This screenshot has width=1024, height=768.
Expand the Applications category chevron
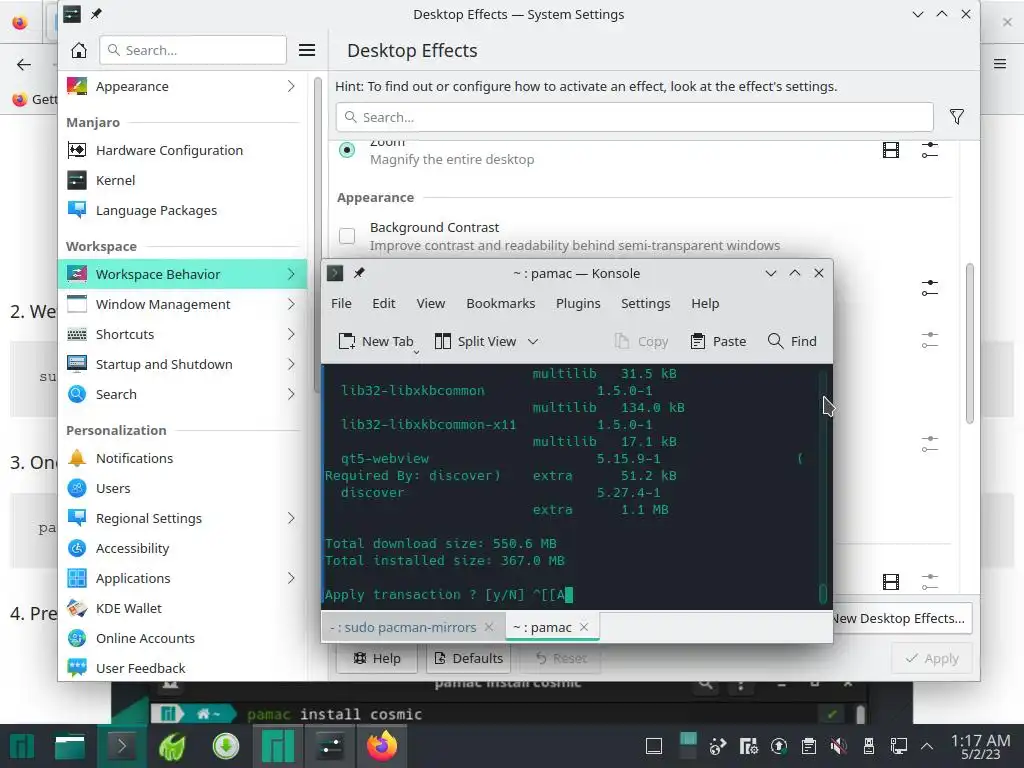[x=291, y=579]
